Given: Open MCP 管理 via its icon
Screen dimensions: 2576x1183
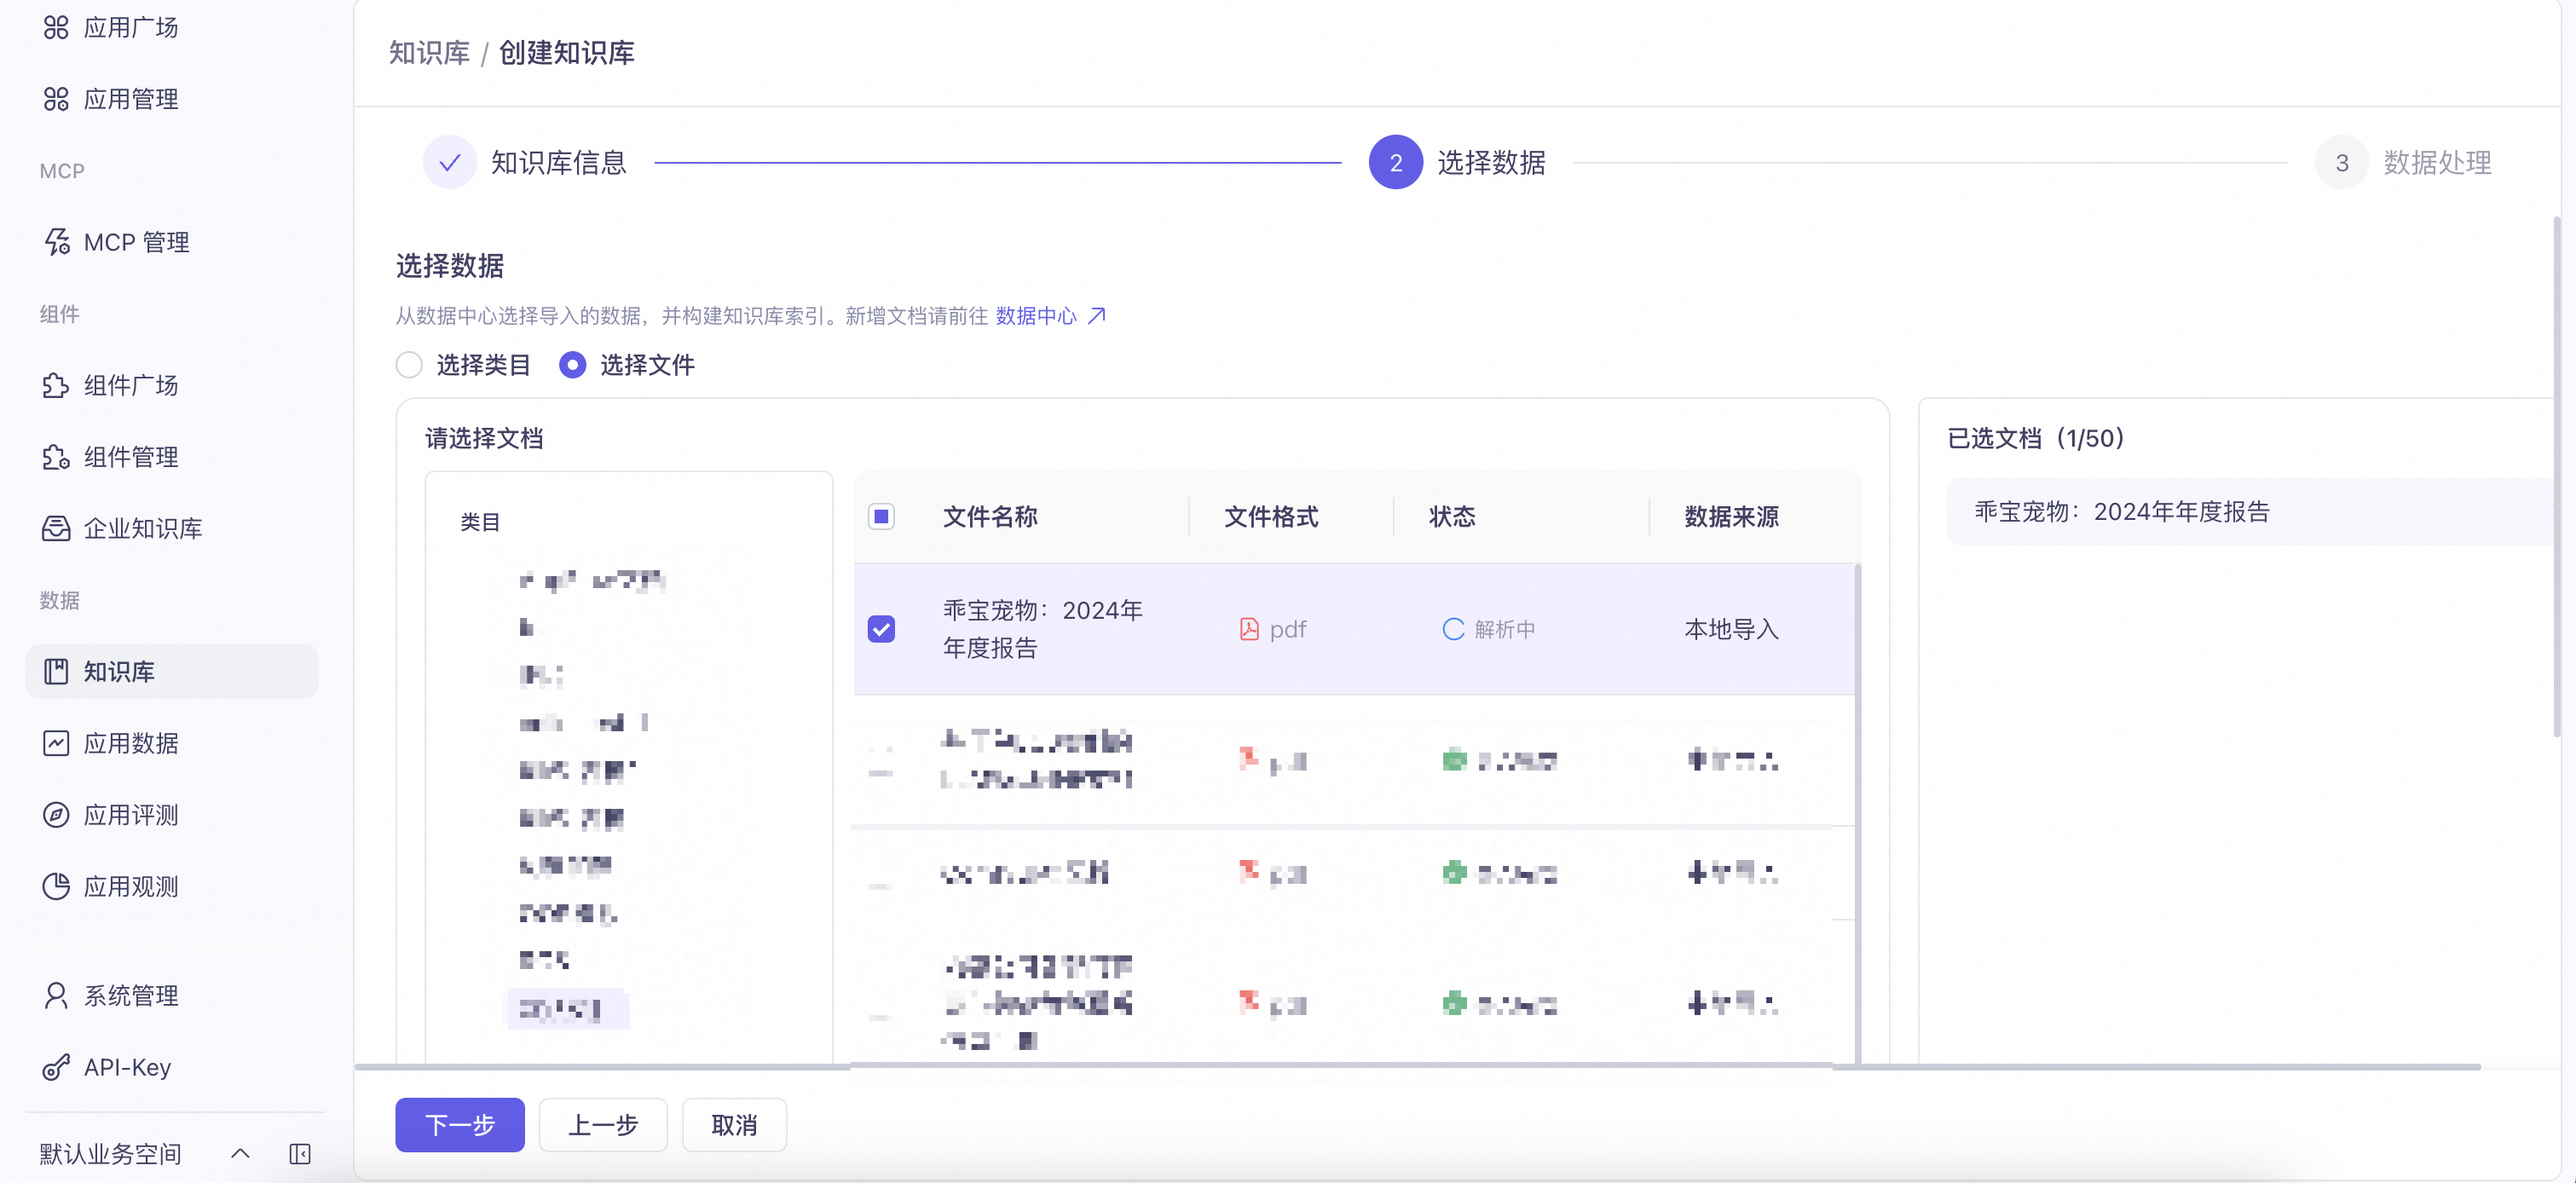Looking at the screenshot, I should point(56,242).
